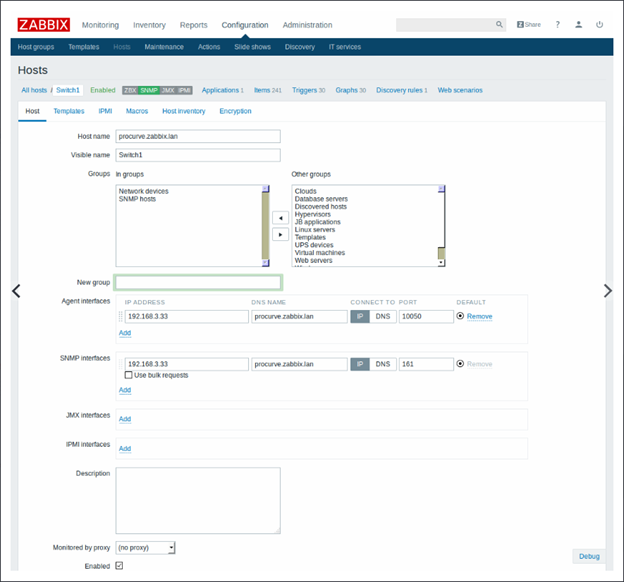This screenshot has width=624, height=582.
Task: Click the Host name field
Action: [198, 136]
